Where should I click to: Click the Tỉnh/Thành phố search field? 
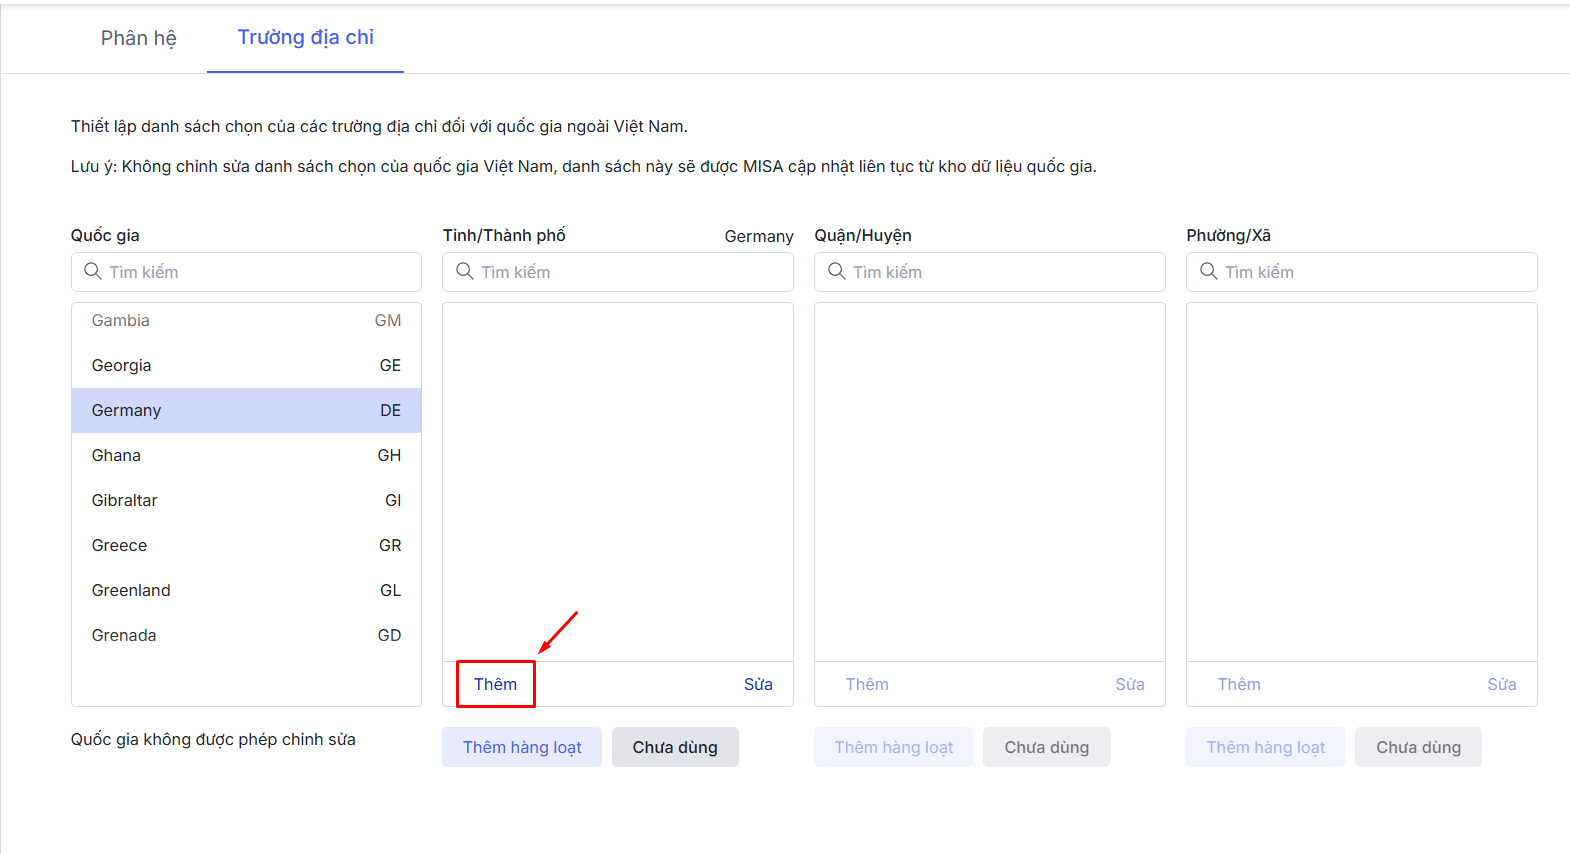click(618, 272)
